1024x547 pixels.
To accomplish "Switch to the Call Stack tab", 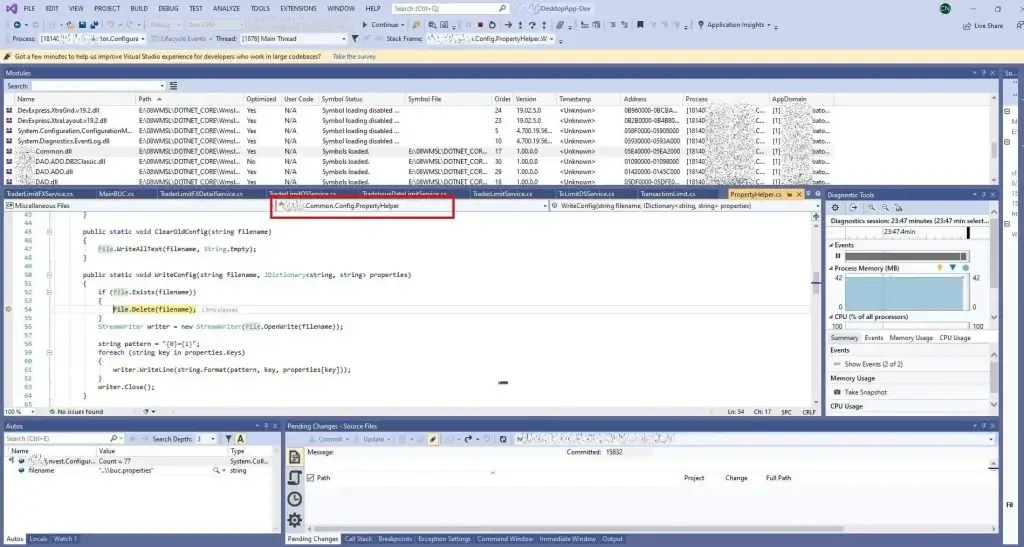I will click(358, 539).
